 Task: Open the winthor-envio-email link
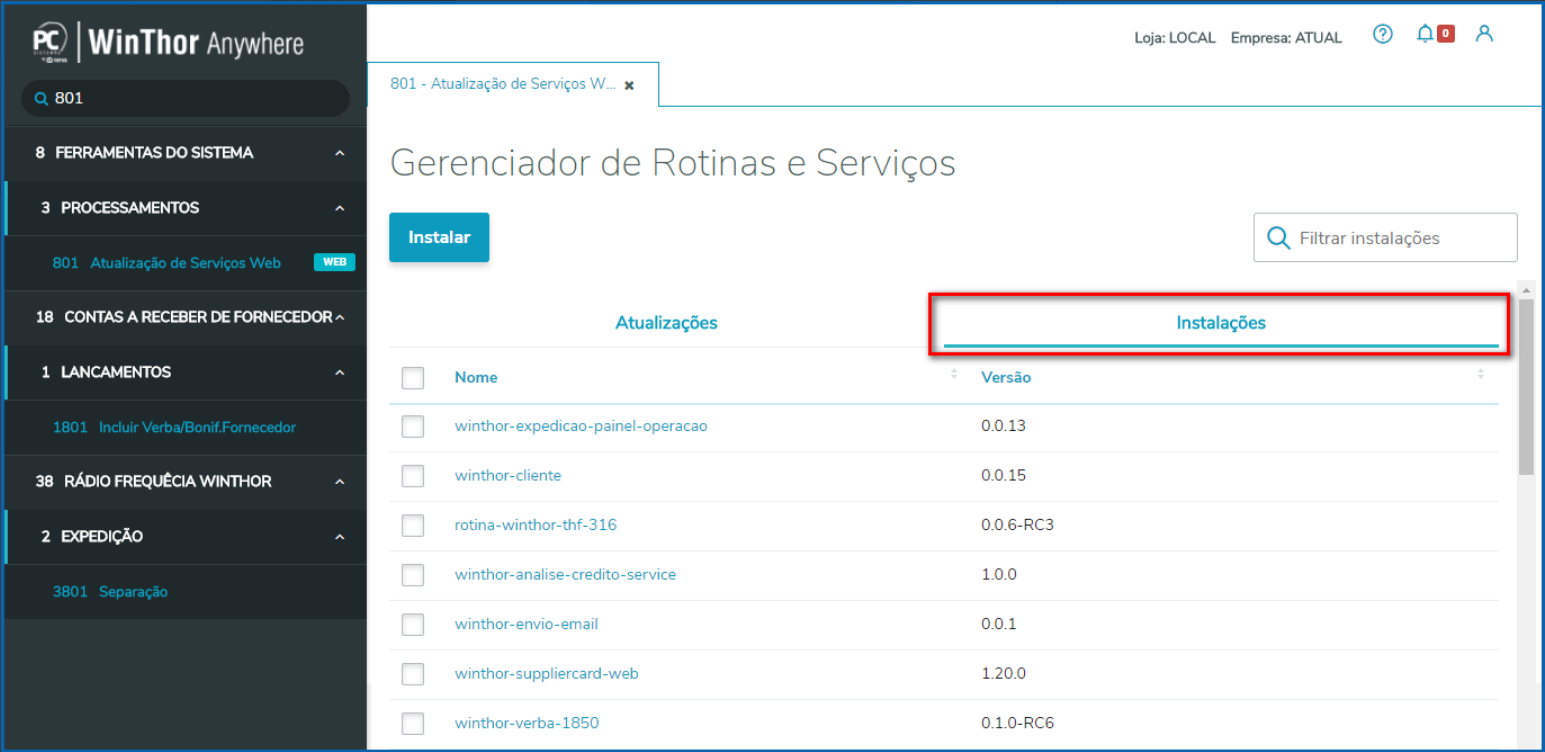click(x=526, y=624)
